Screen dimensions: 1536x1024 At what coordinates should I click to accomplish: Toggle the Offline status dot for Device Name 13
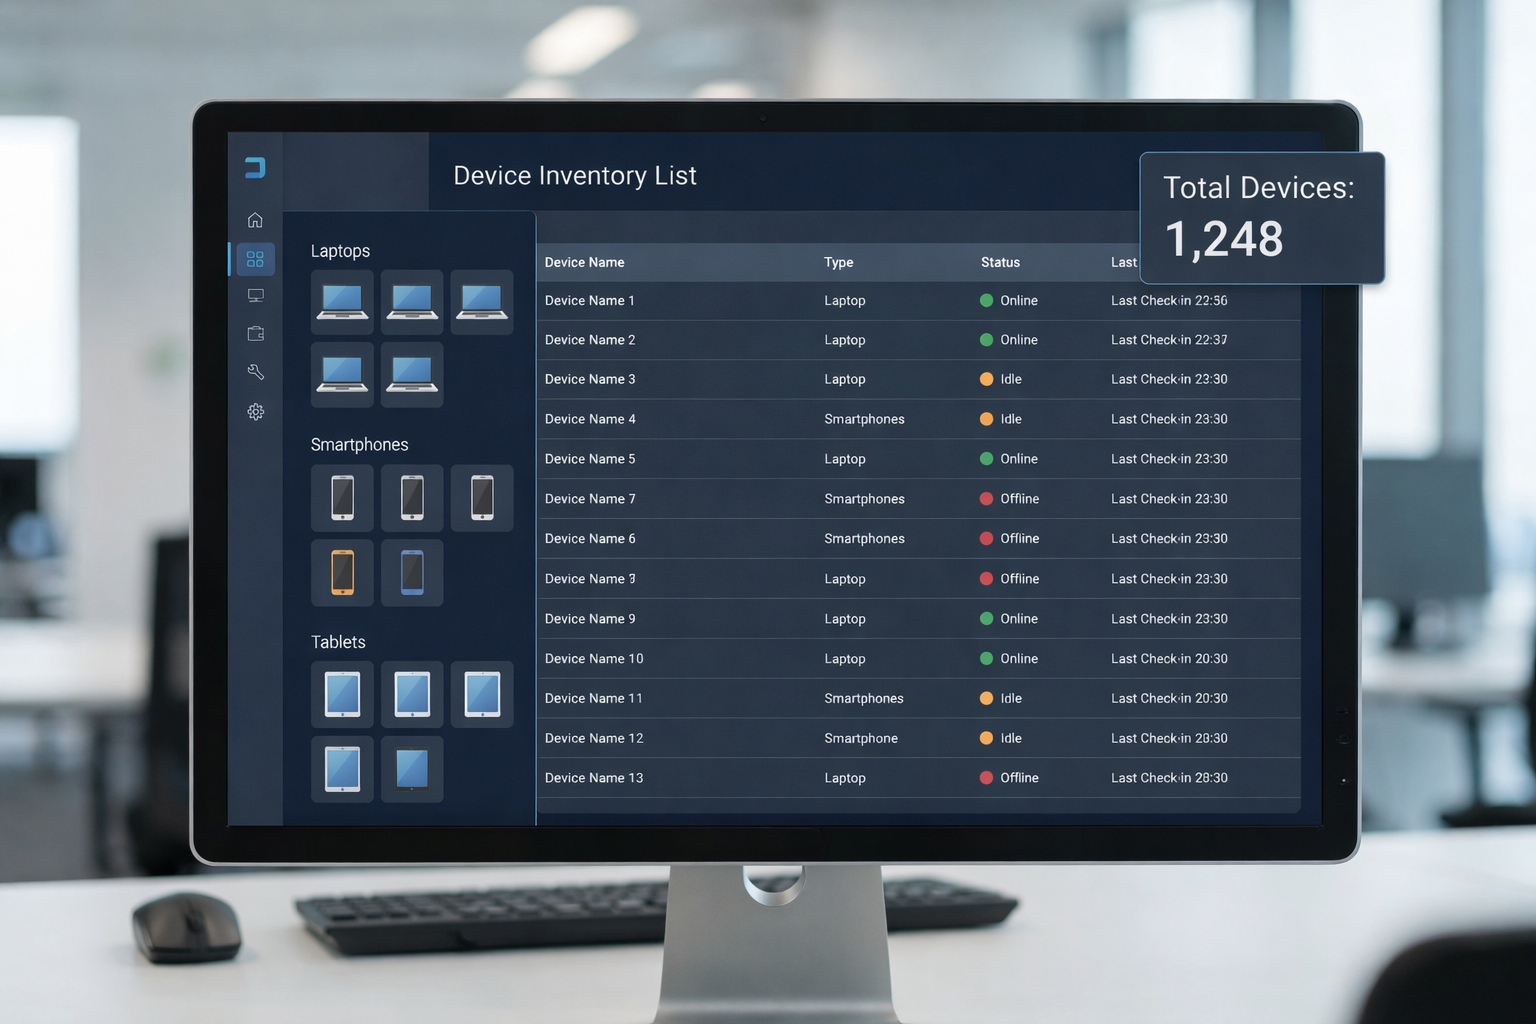click(x=988, y=777)
